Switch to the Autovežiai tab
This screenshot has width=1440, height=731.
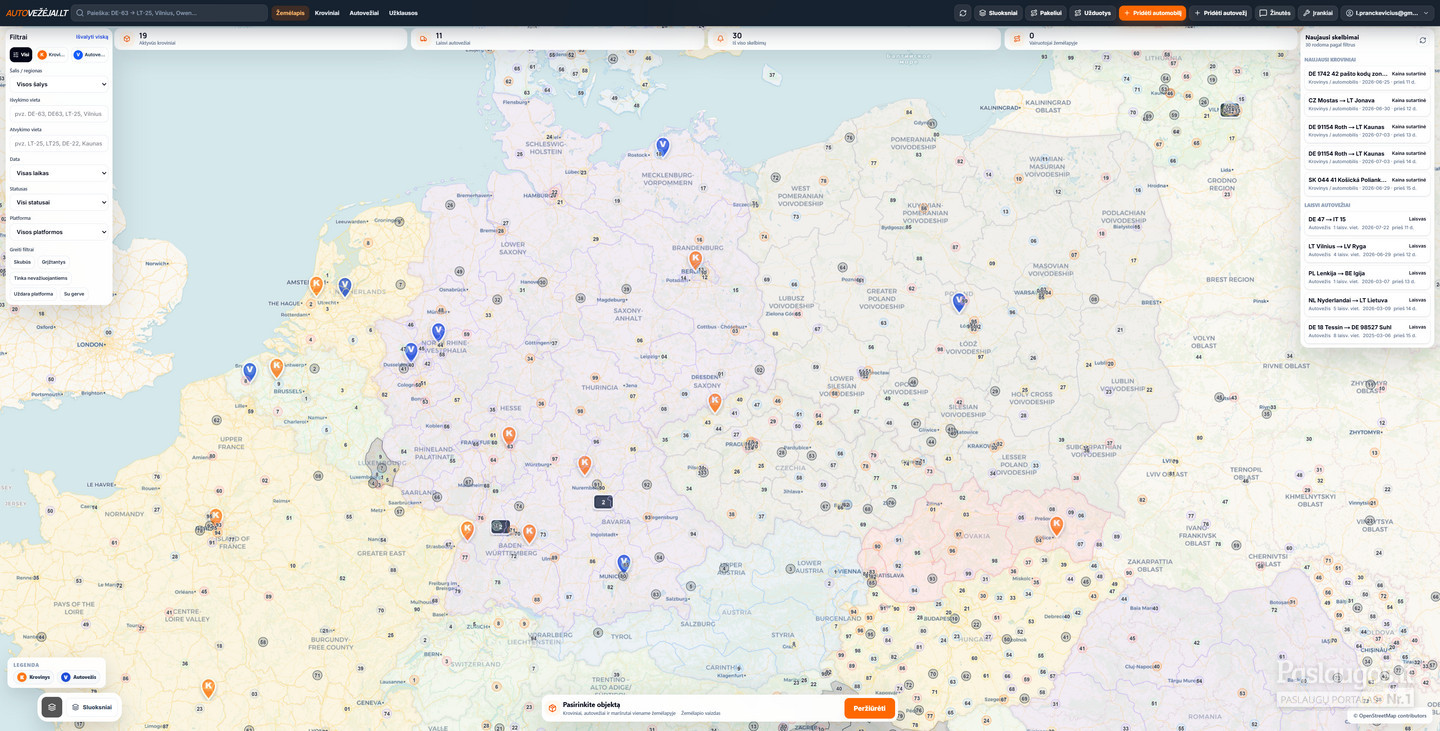364,13
